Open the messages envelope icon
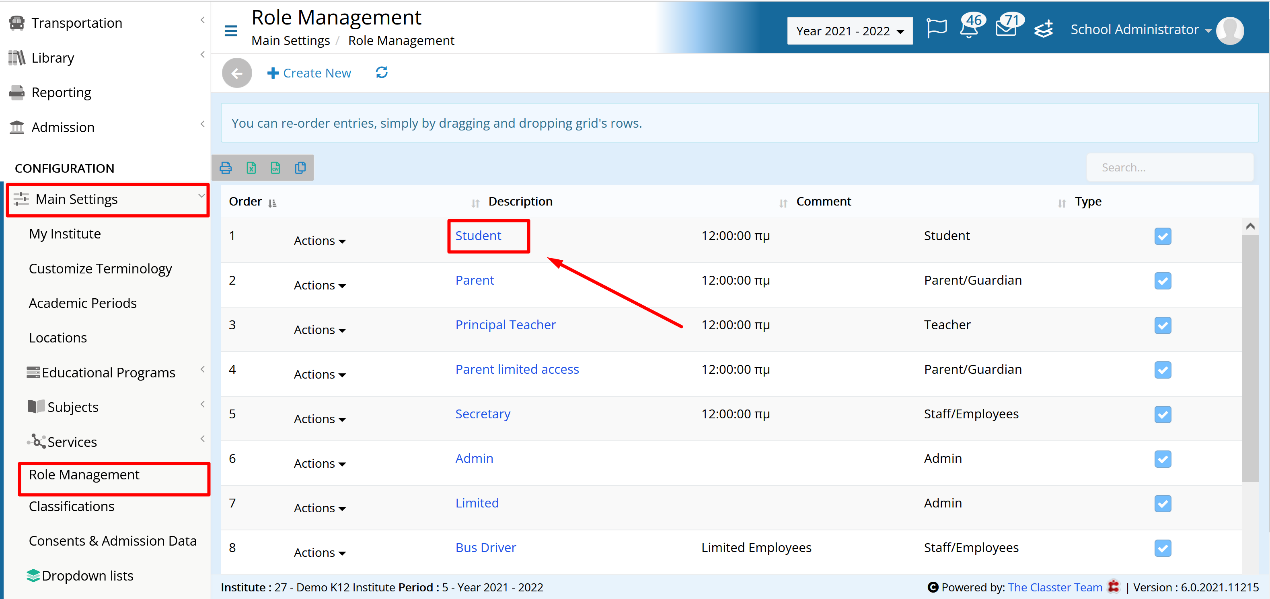The image size is (1270, 599). click(1006, 29)
